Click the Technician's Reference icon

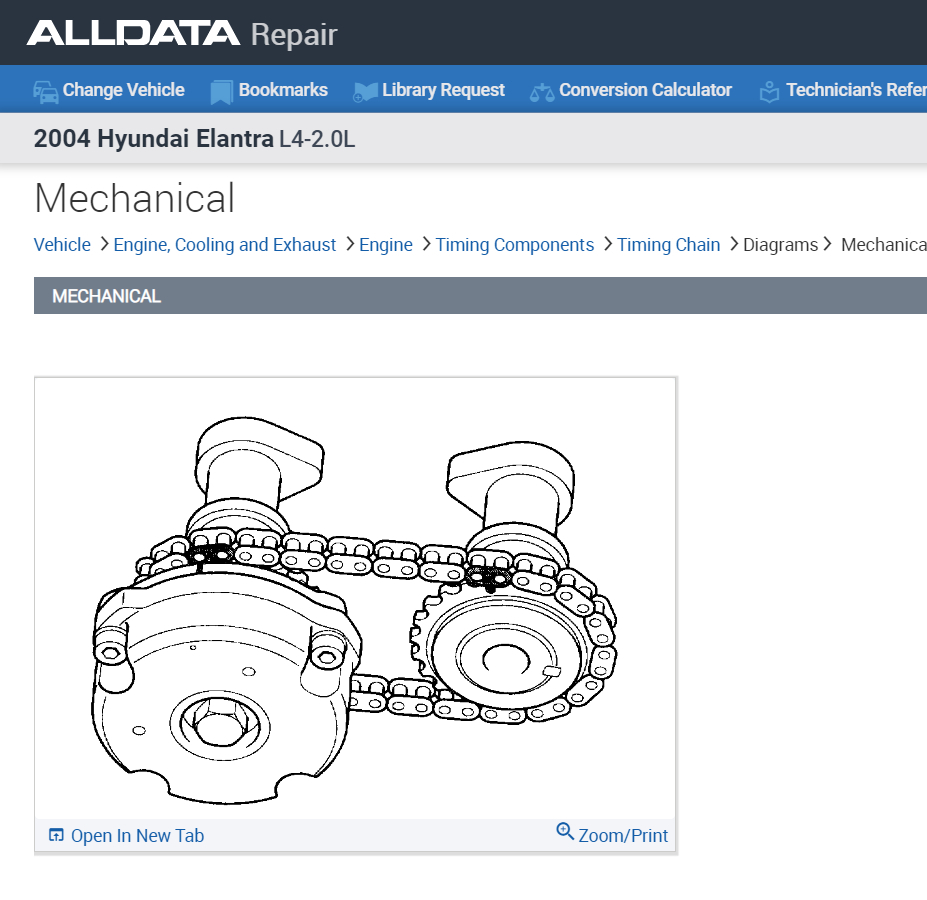769,92
